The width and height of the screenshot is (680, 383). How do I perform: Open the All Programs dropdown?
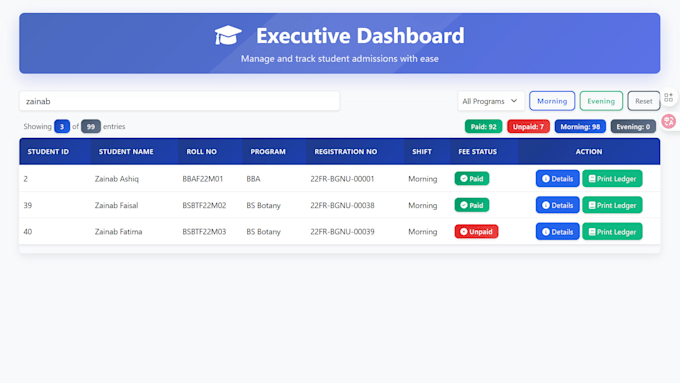[490, 101]
